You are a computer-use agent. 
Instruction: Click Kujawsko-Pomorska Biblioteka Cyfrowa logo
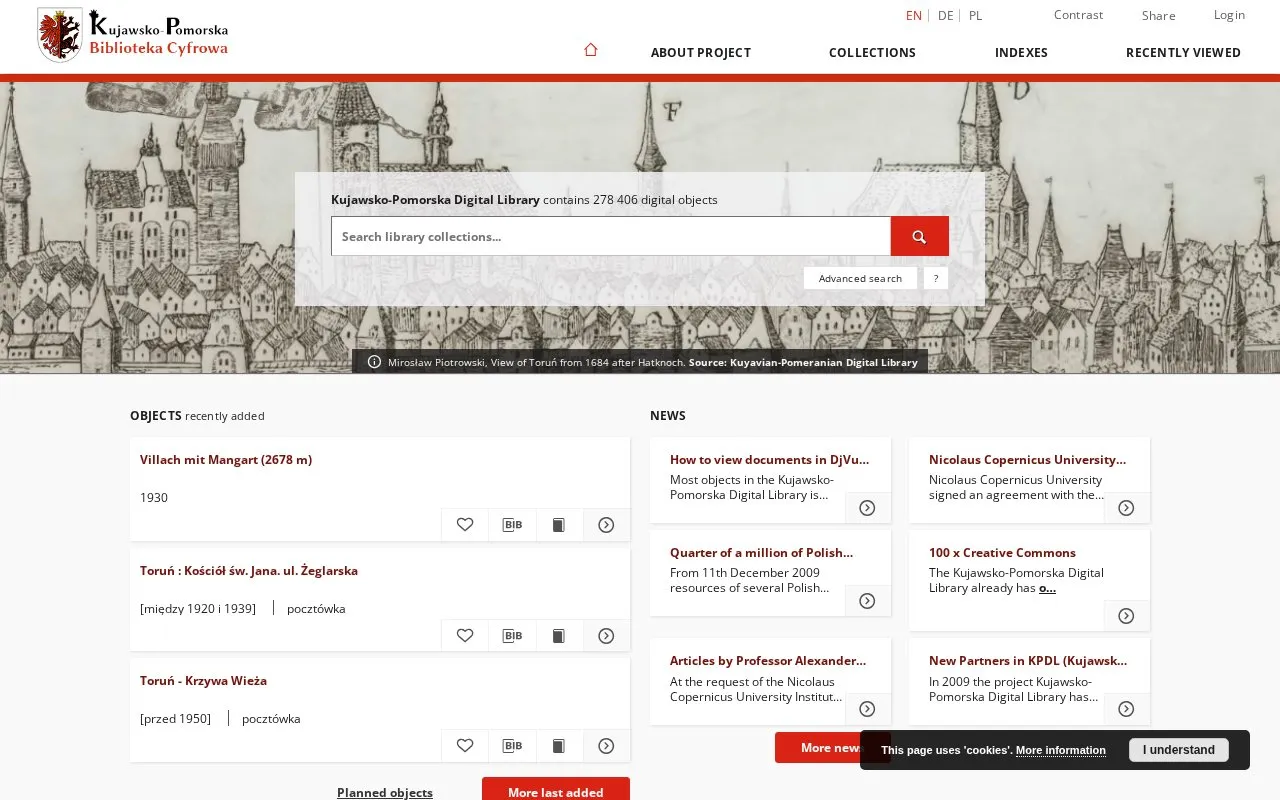[133, 35]
